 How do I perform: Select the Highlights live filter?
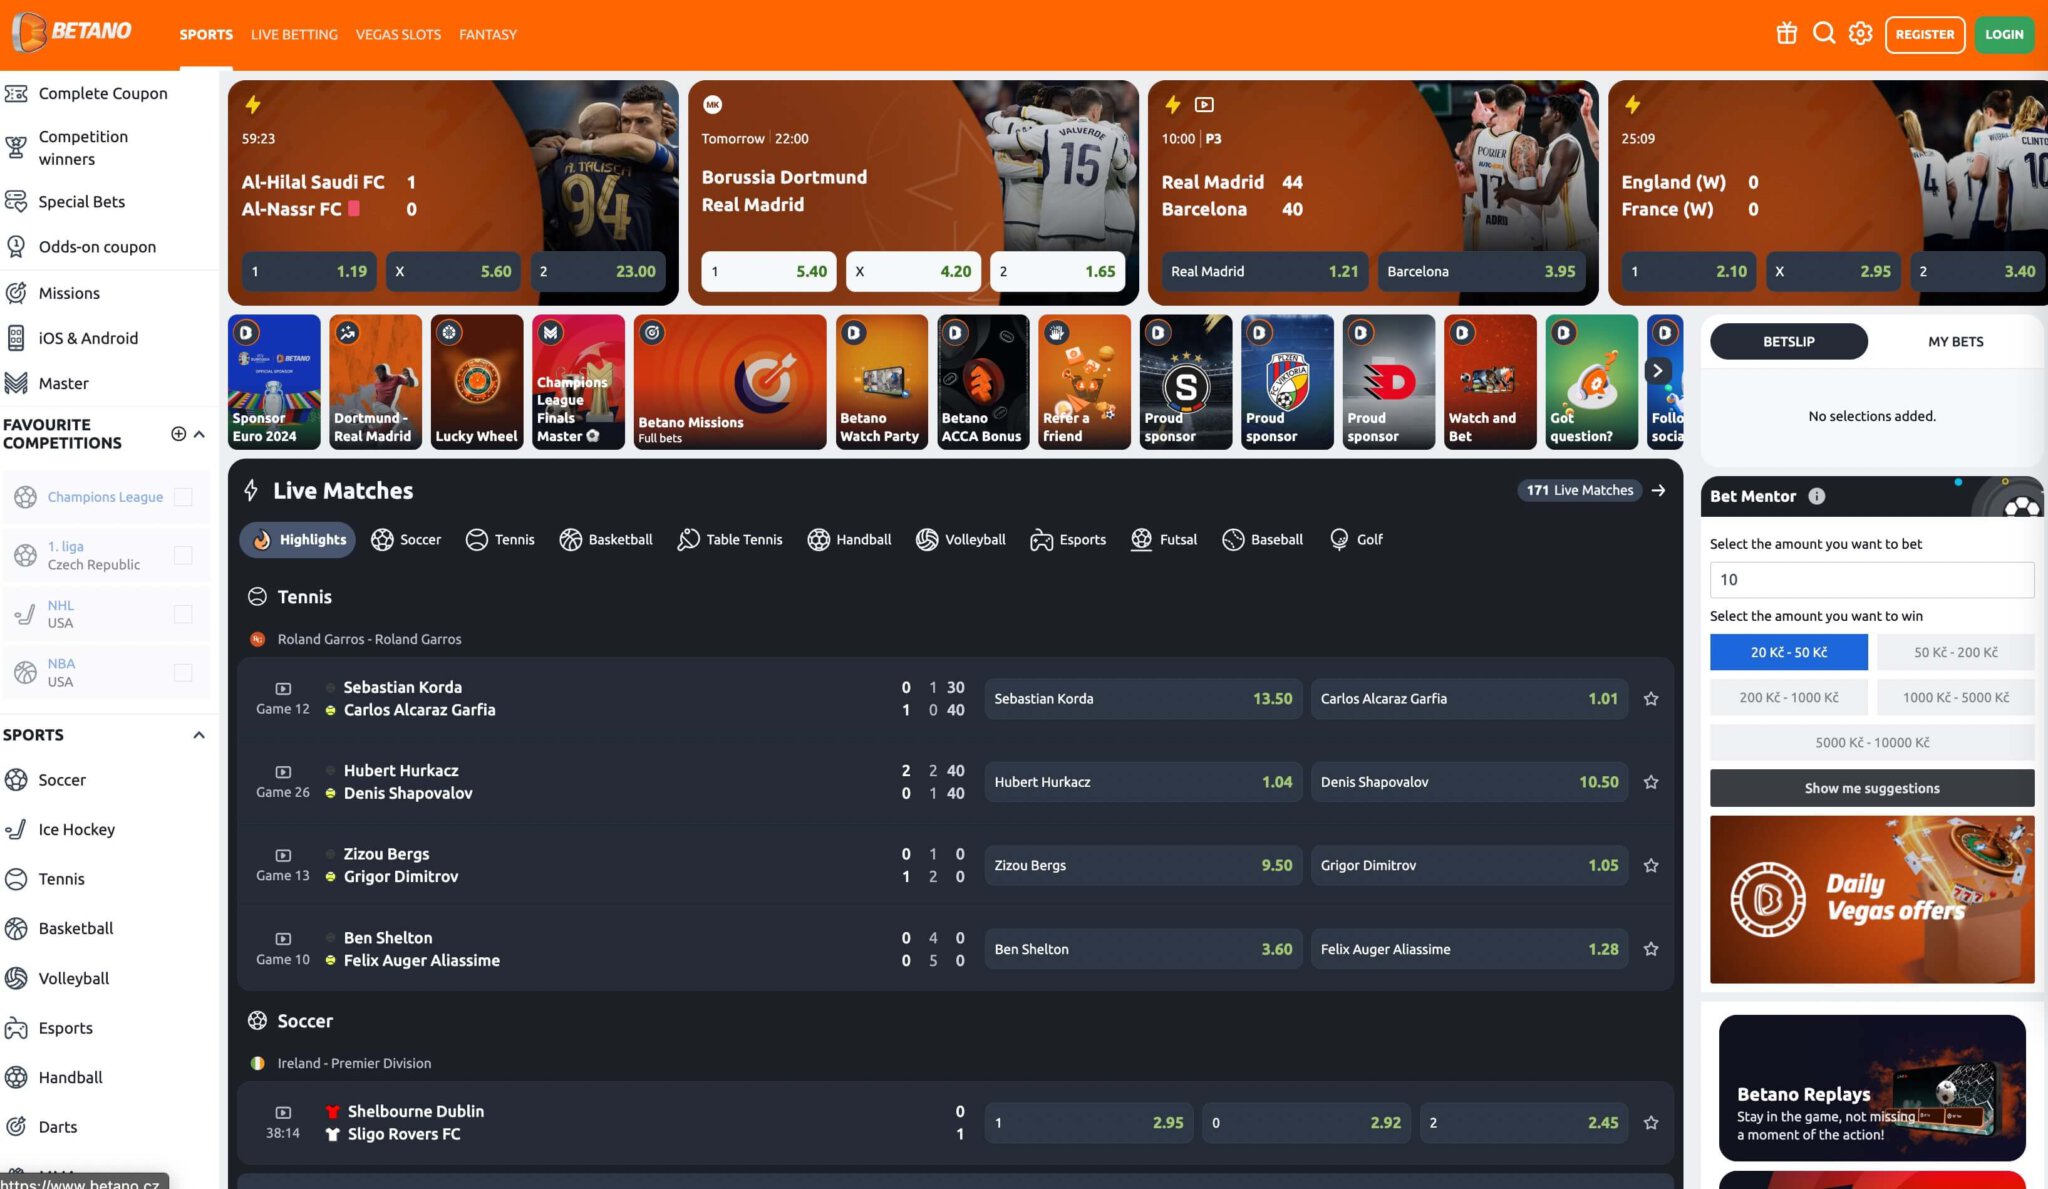[x=298, y=540]
